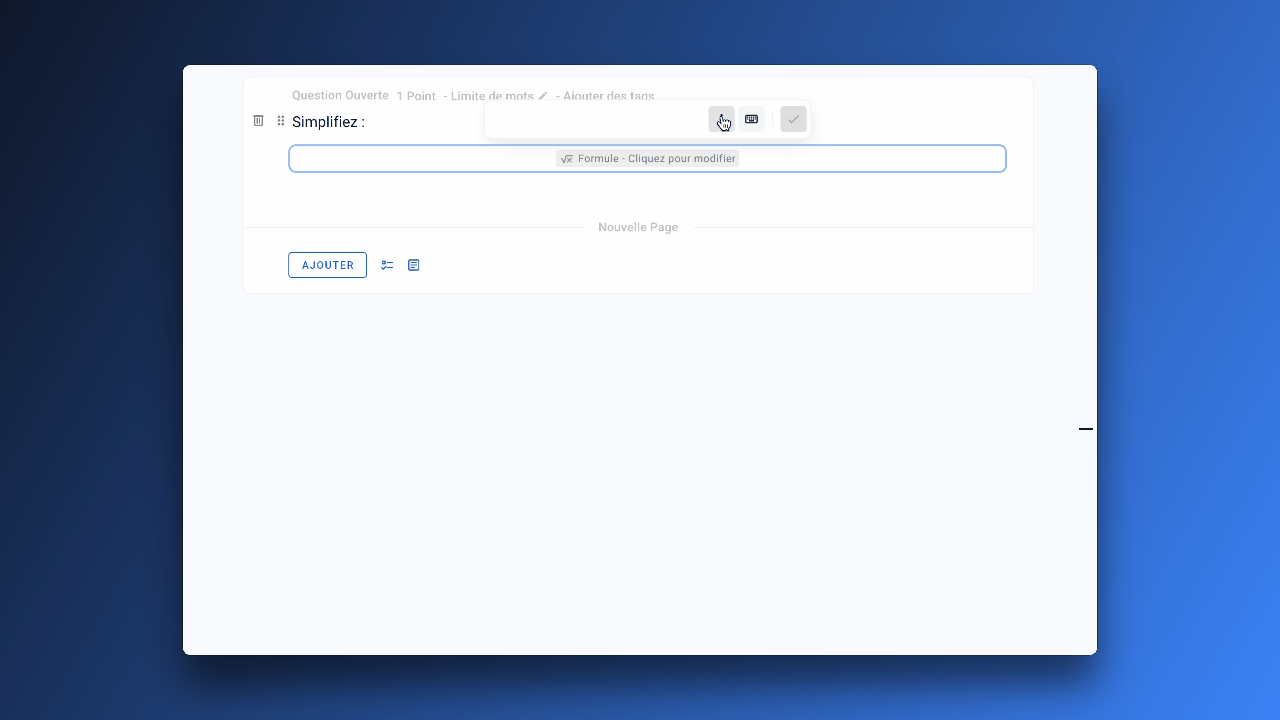The width and height of the screenshot is (1280, 720).
Task: Click the drag handle beside 'Simplifiez :'
Action: pos(281,121)
